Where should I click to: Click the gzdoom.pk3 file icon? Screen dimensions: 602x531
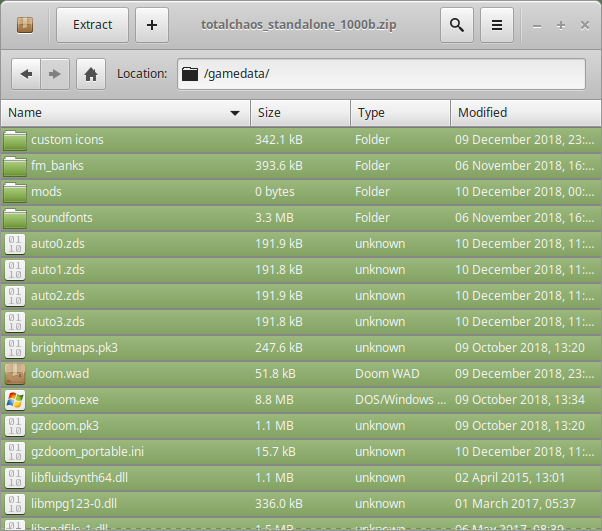point(15,426)
